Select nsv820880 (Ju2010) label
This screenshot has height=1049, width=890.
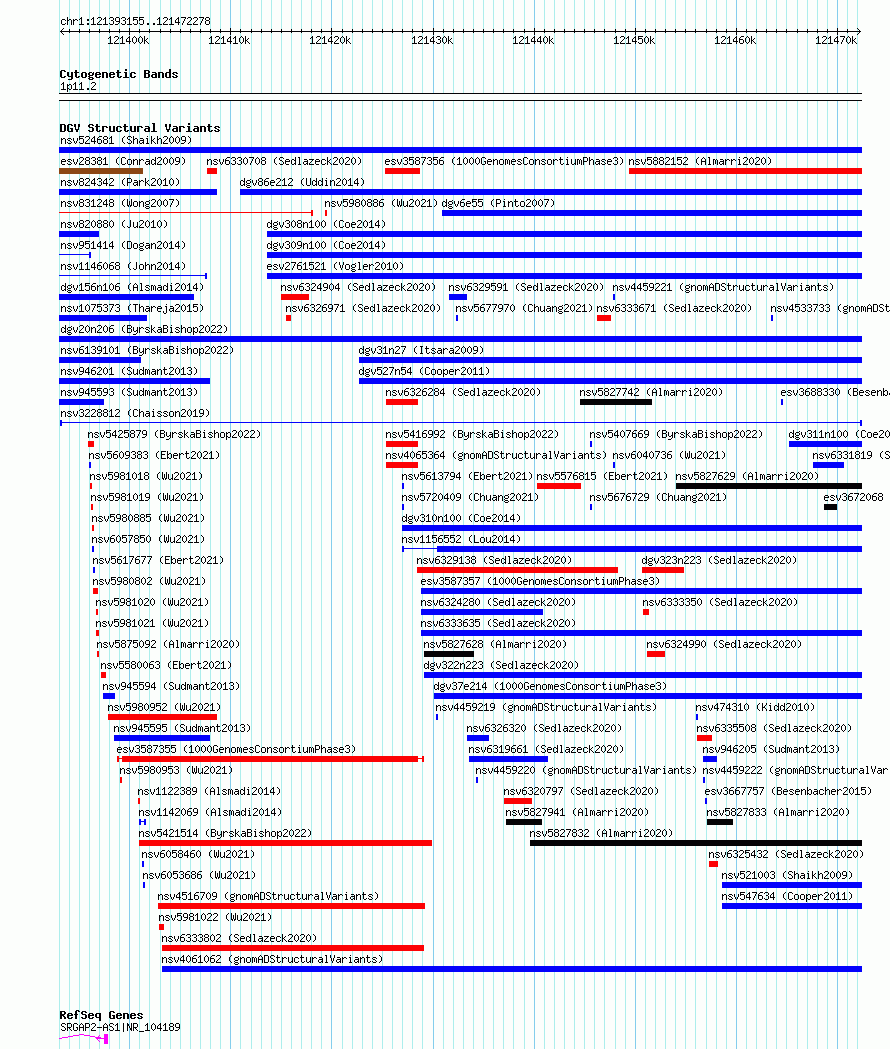click(114, 224)
